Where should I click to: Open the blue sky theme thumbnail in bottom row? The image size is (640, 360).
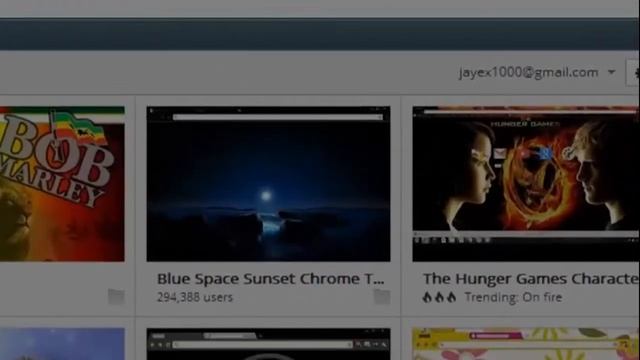click(62, 344)
